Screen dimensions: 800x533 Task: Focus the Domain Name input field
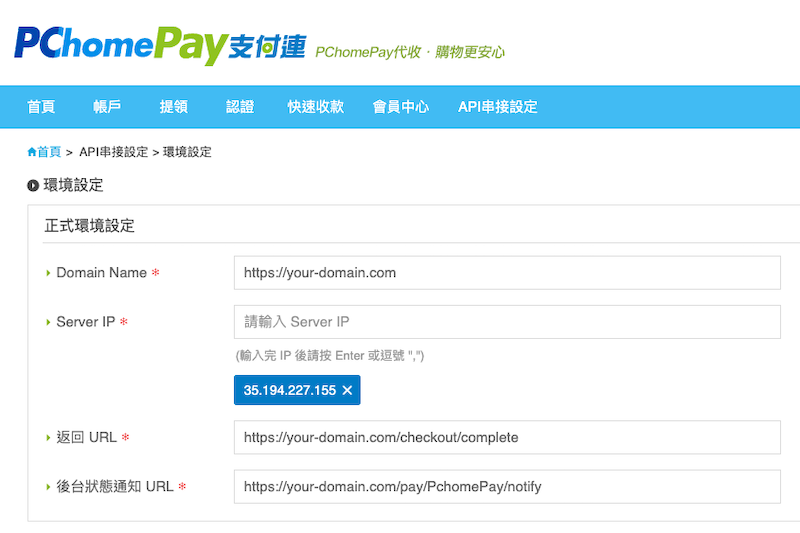pyautogui.click(x=507, y=273)
